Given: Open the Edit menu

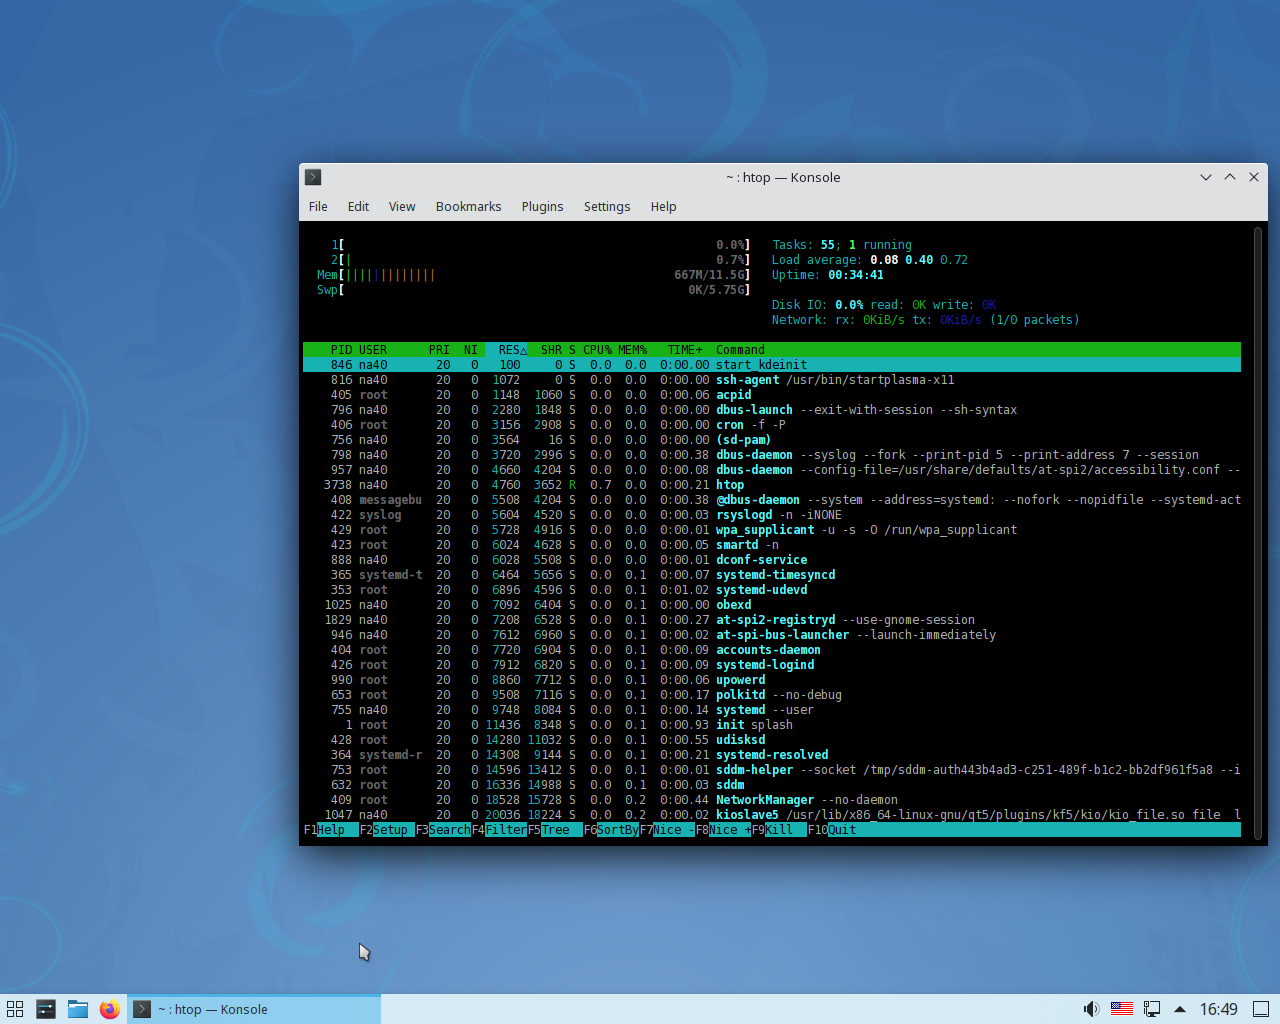Looking at the screenshot, I should [x=358, y=206].
